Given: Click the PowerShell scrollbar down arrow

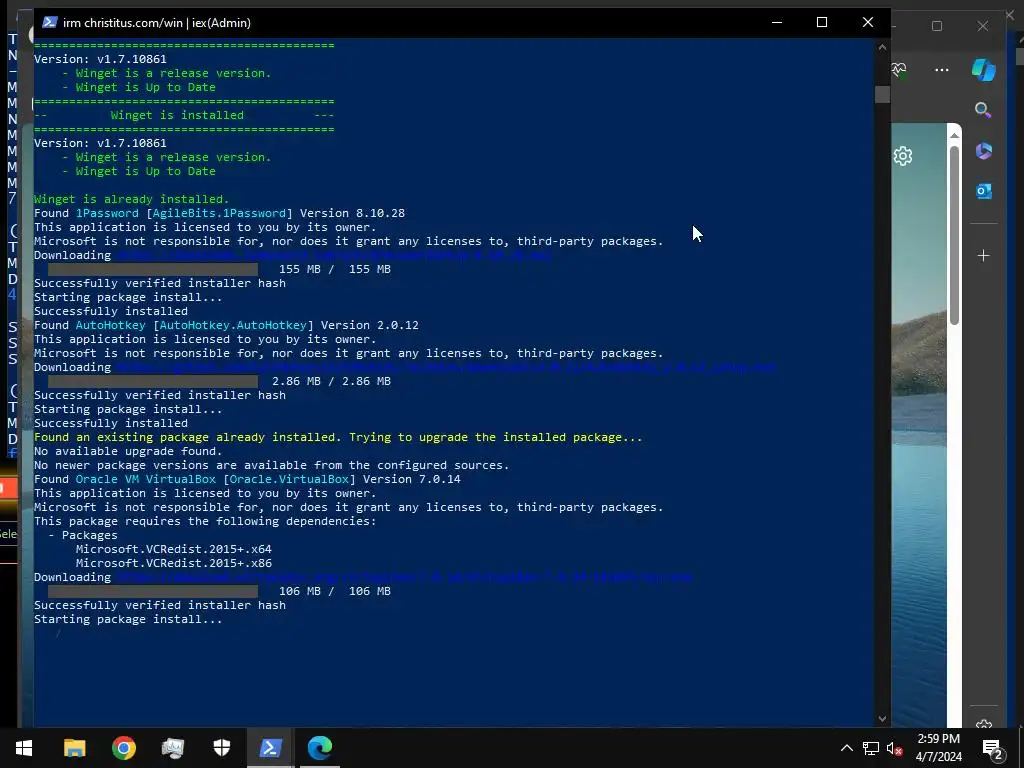Looking at the screenshot, I should 882,718.
